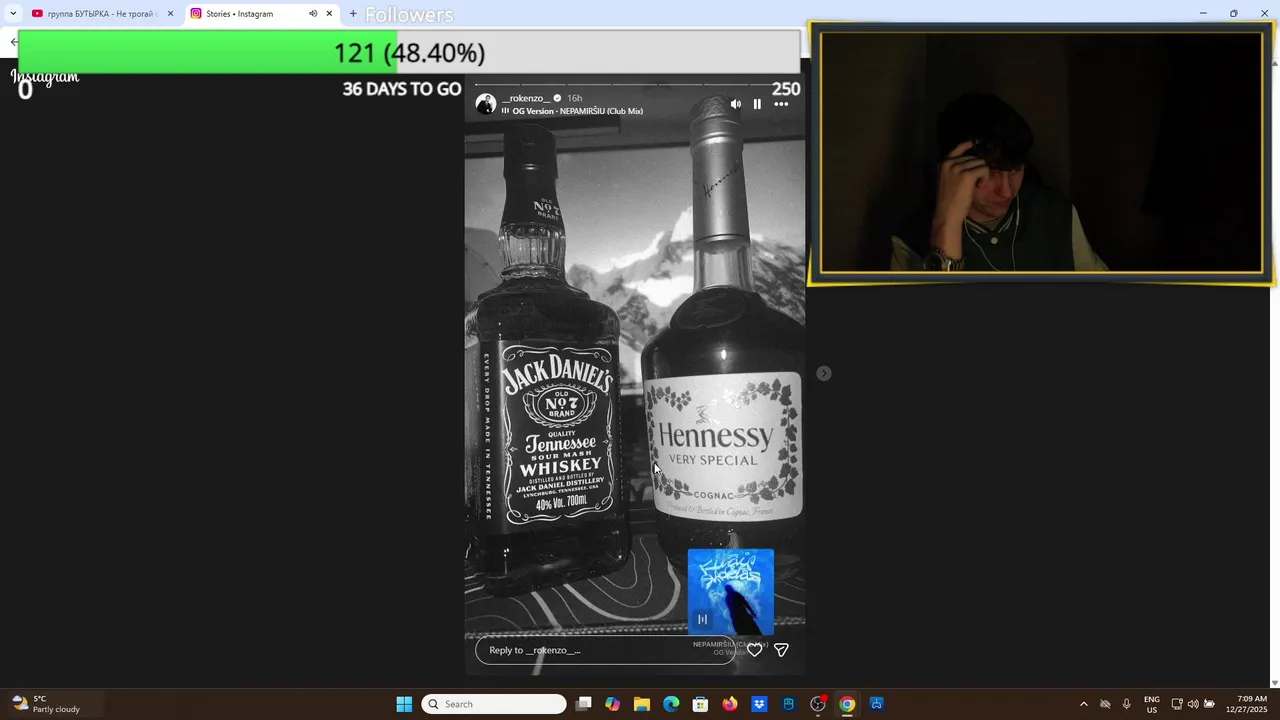Mute the Instagram tab audio indicator

[x=312, y=14]
